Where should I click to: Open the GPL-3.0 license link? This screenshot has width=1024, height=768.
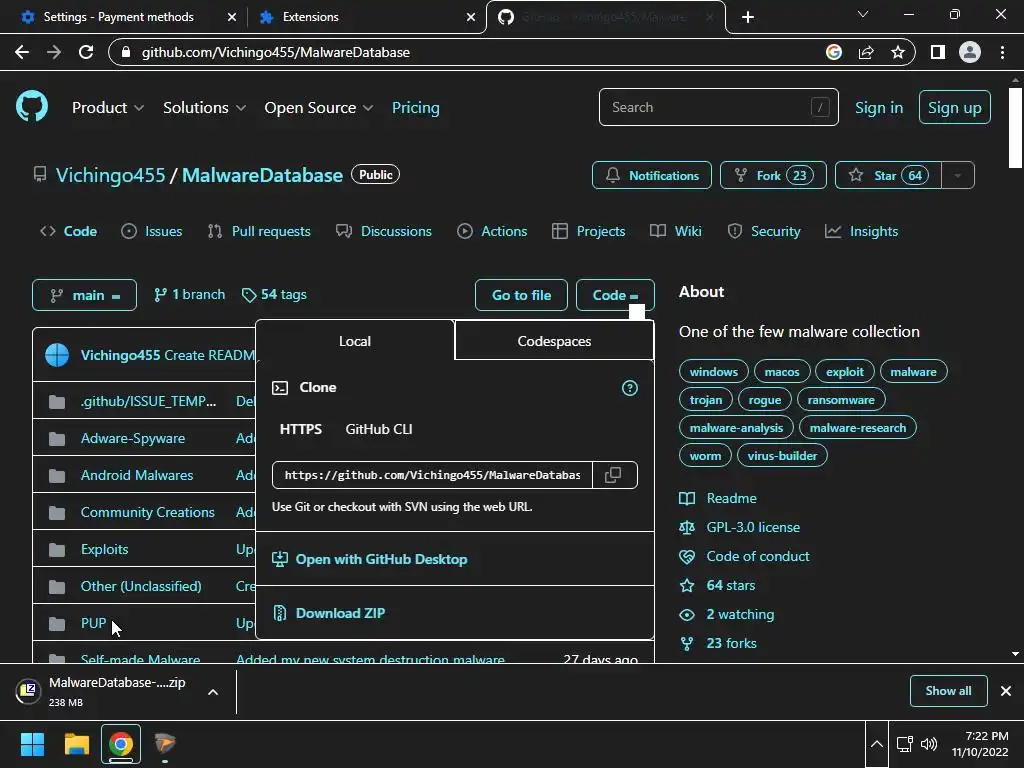[x=753, y=527]
